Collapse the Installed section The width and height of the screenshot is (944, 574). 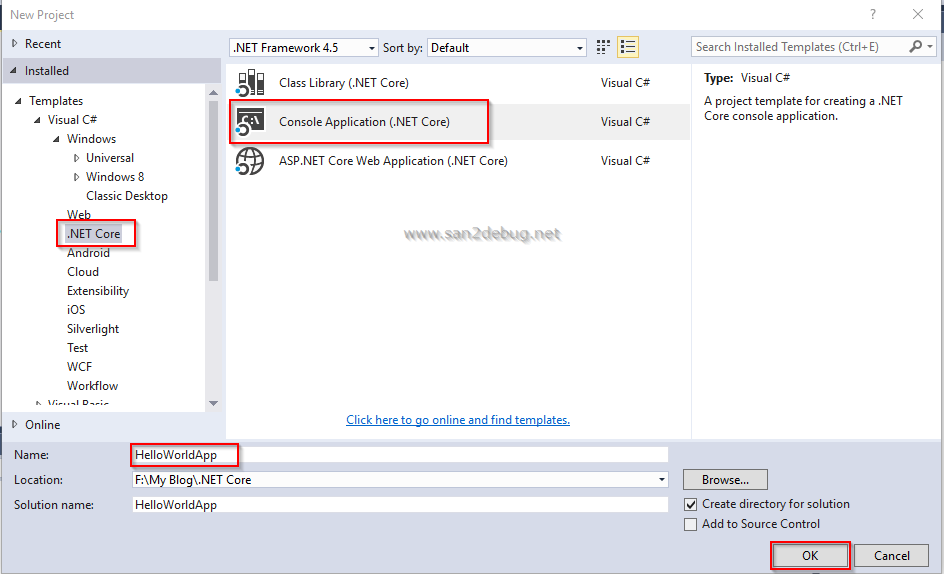point(14,70)
